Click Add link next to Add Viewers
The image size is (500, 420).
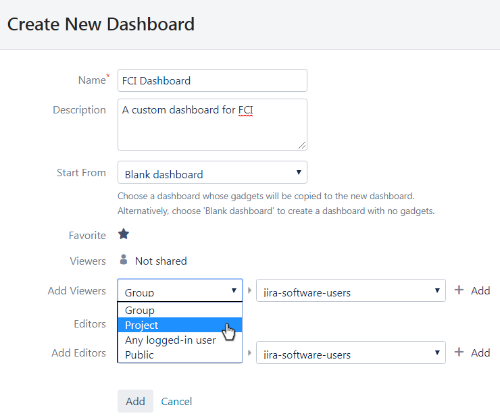coord(480,291)
